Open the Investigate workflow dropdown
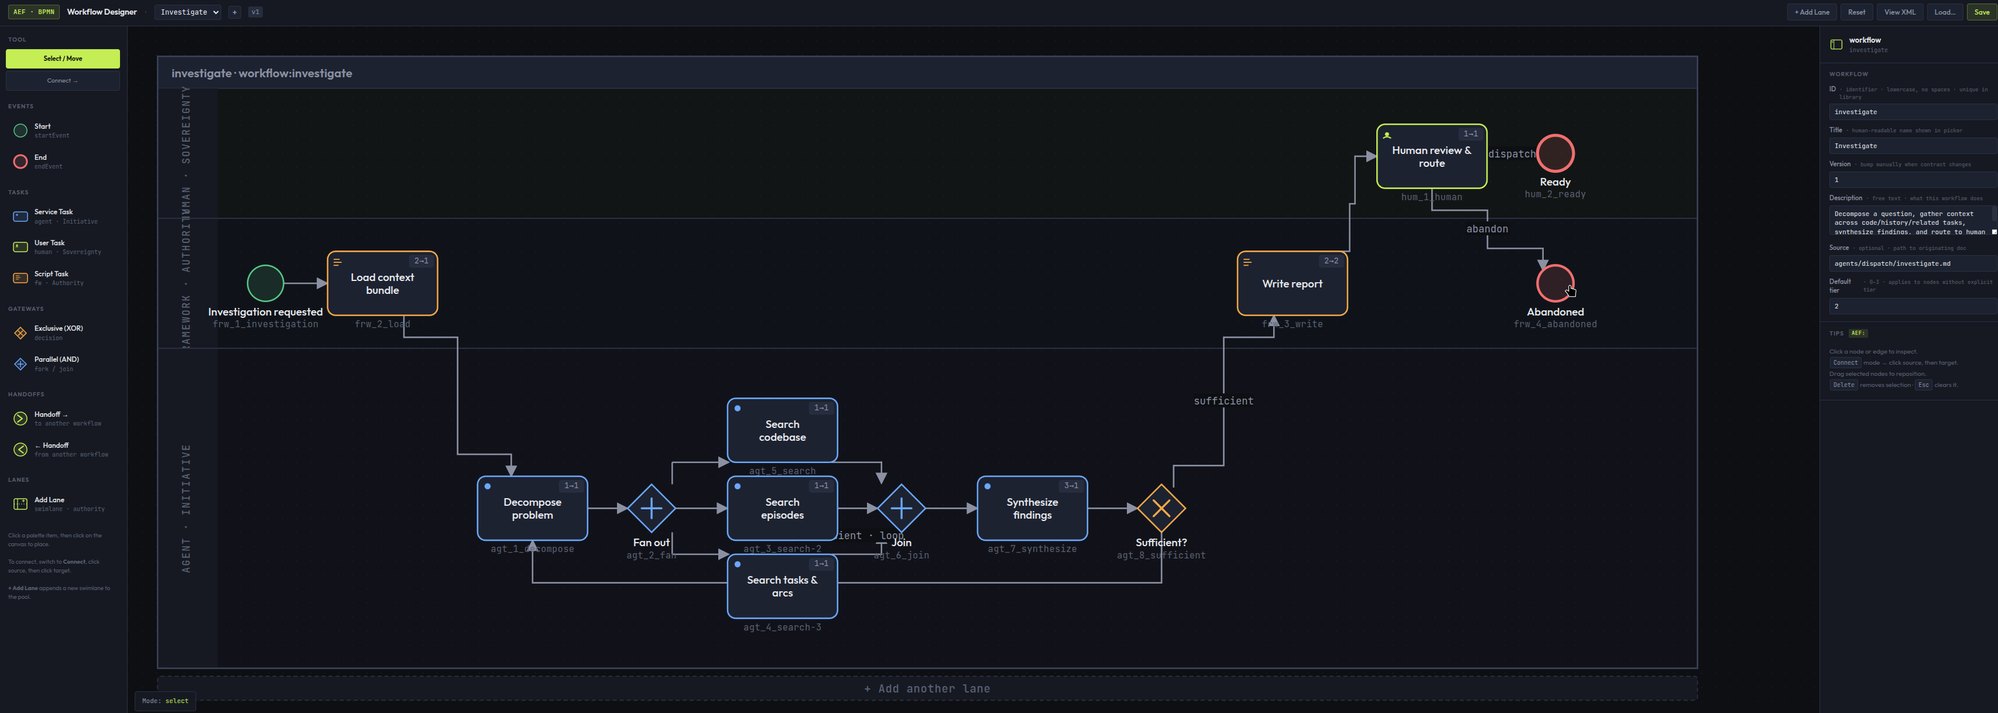1998x713 pixels. (188, 12)
